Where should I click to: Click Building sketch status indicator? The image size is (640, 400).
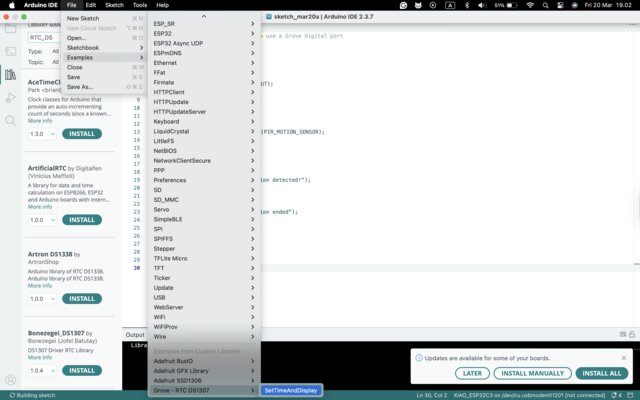[x=32, y=395]
